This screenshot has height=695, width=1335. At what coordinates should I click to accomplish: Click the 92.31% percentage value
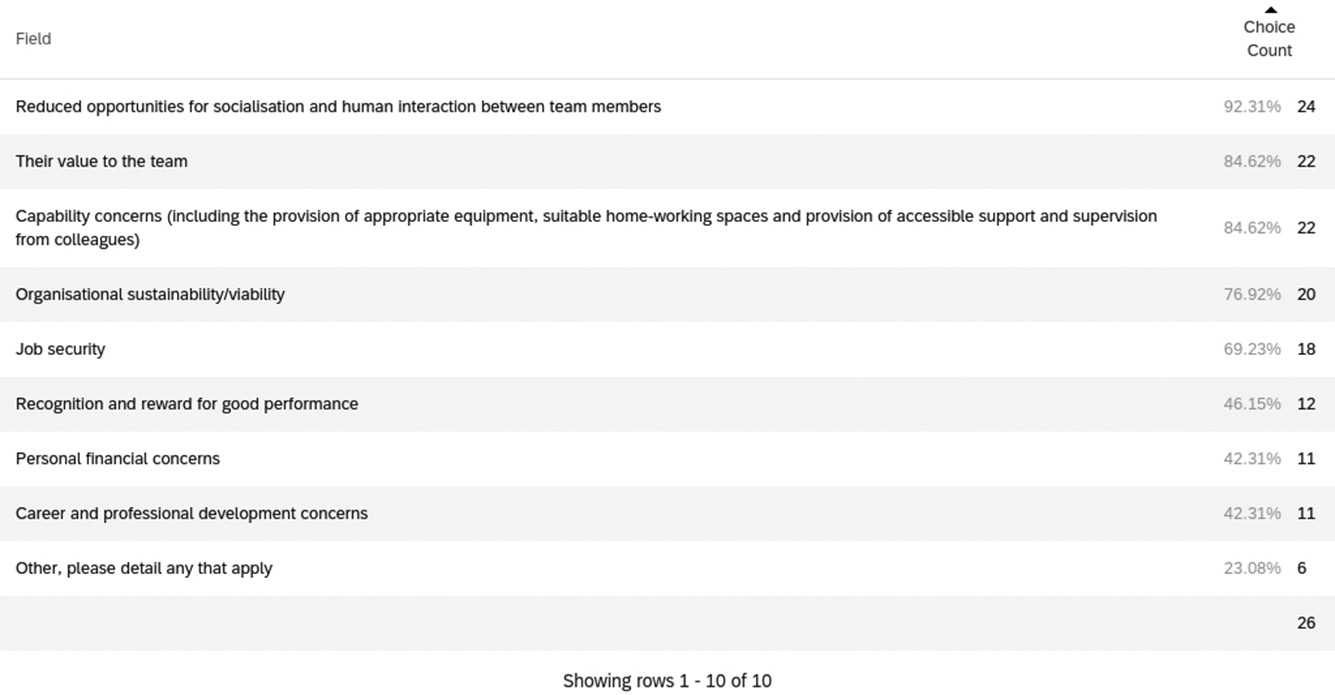click(x=1252, y=106)
